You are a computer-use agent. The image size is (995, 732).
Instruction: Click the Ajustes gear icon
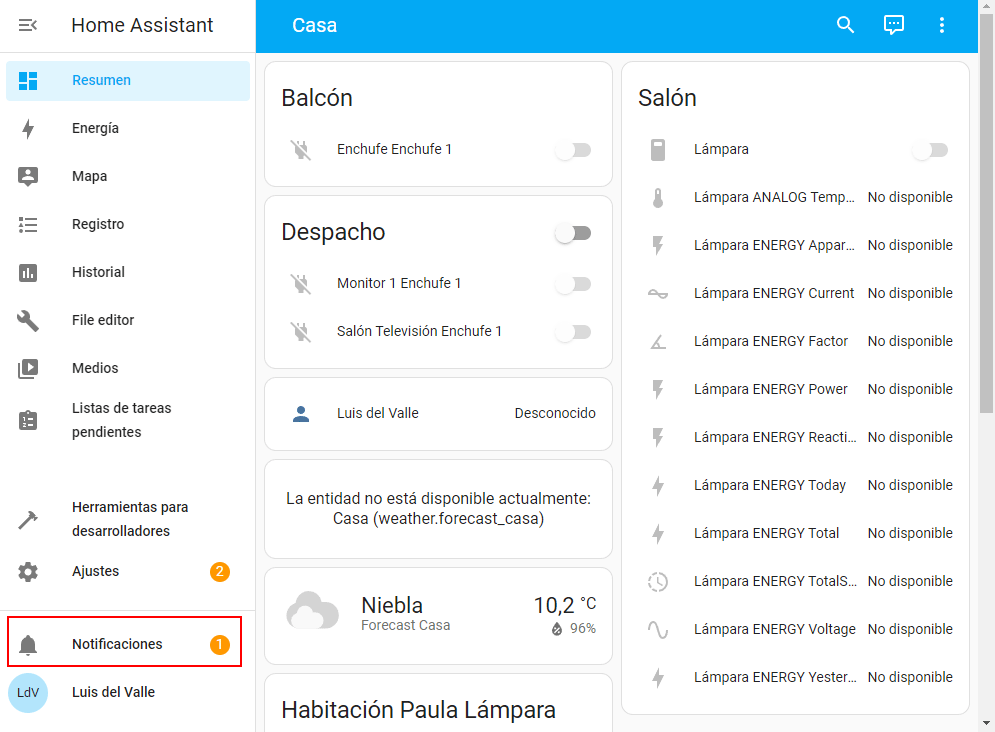28,572
